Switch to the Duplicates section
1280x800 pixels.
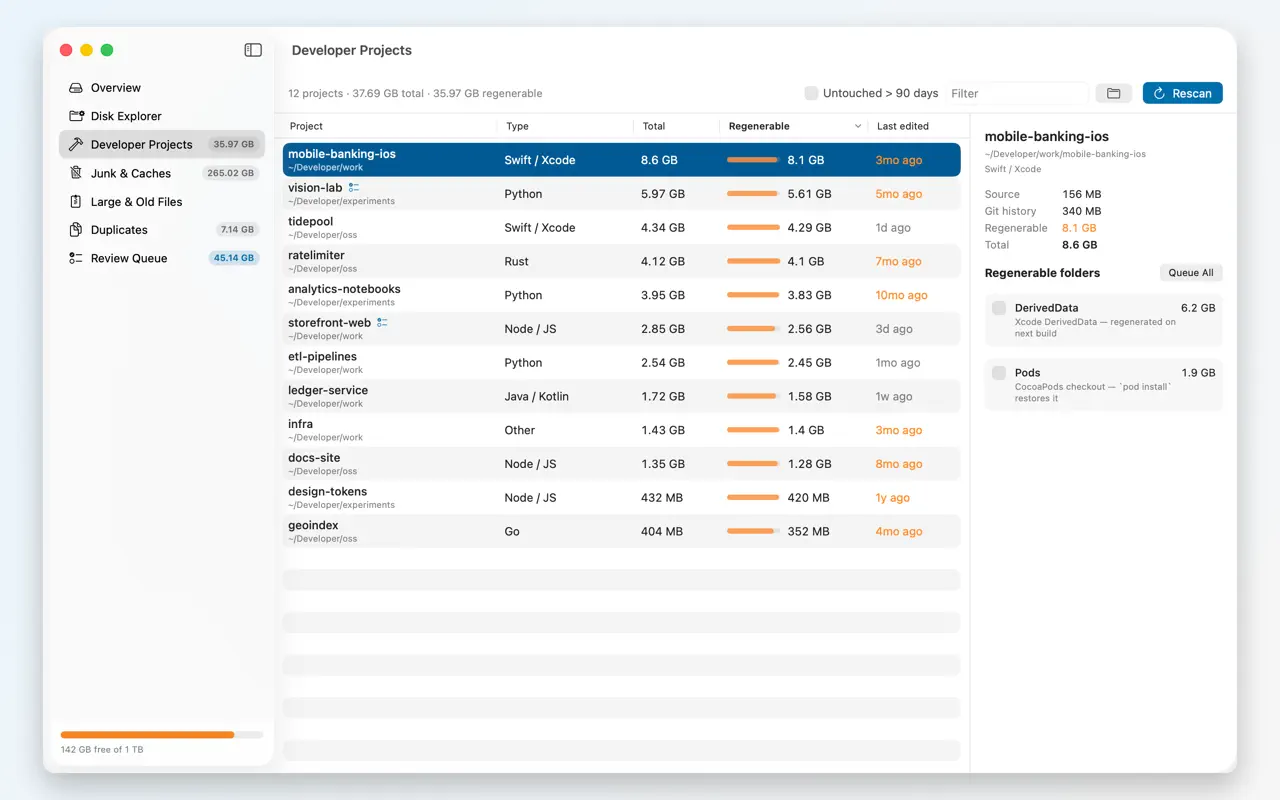(x=162, y=230)
